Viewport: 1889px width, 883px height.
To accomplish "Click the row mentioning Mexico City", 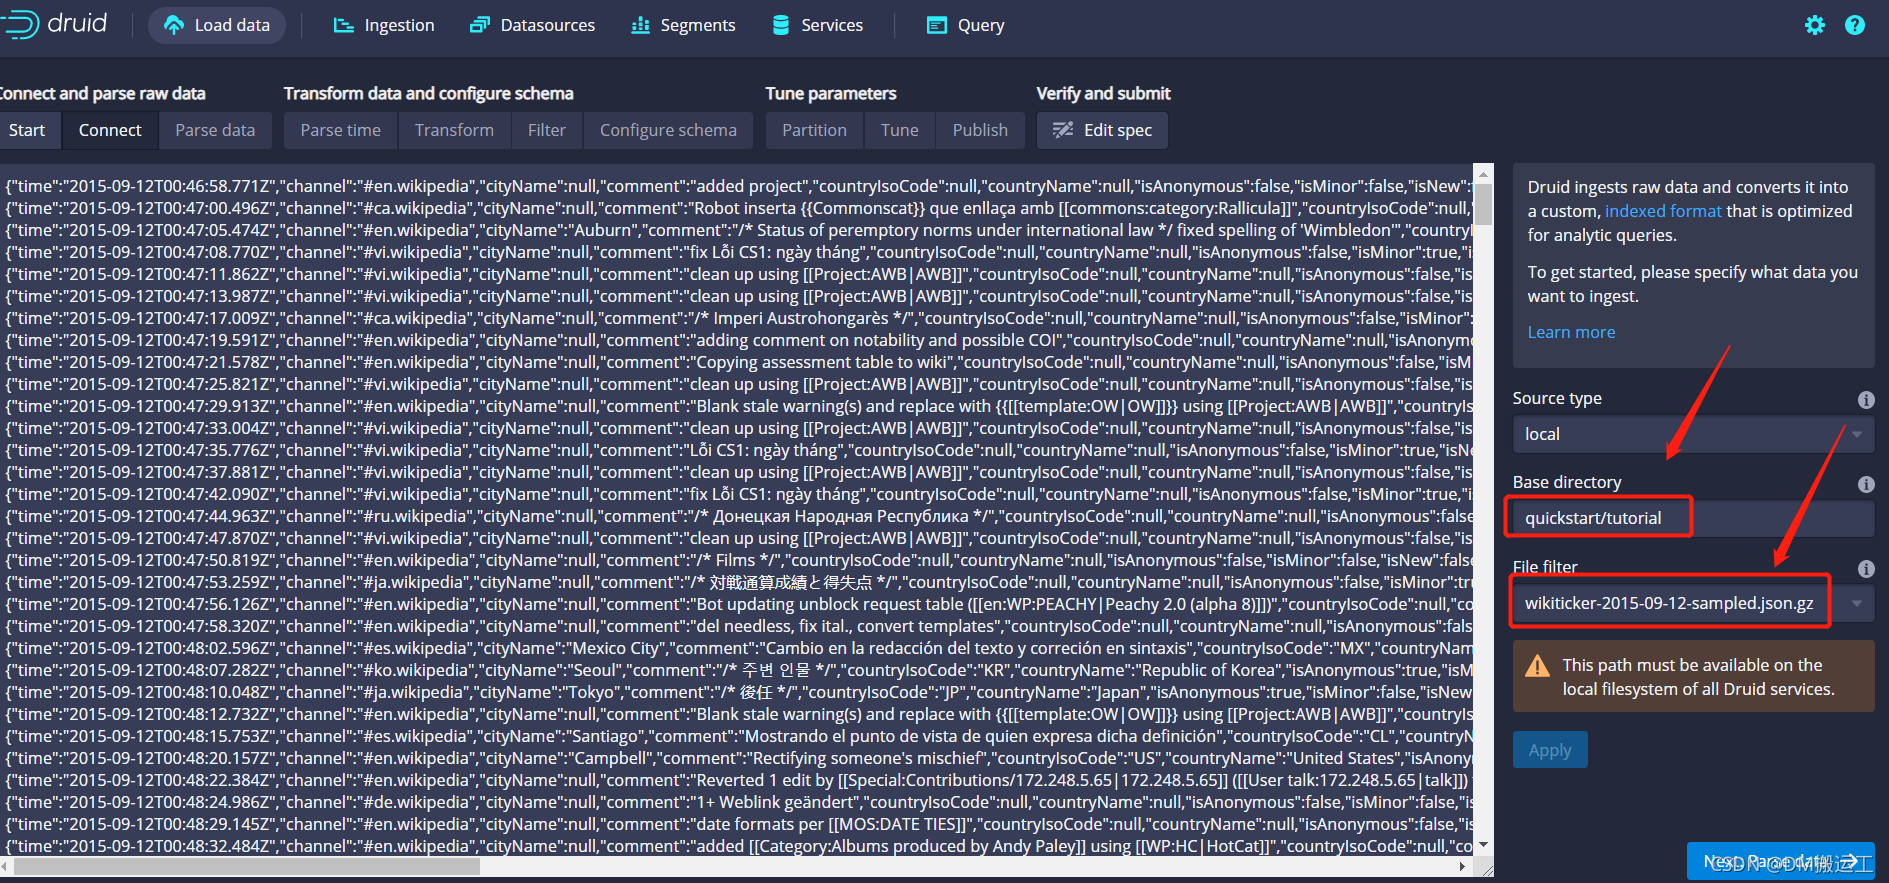I will tap(738, 648).
